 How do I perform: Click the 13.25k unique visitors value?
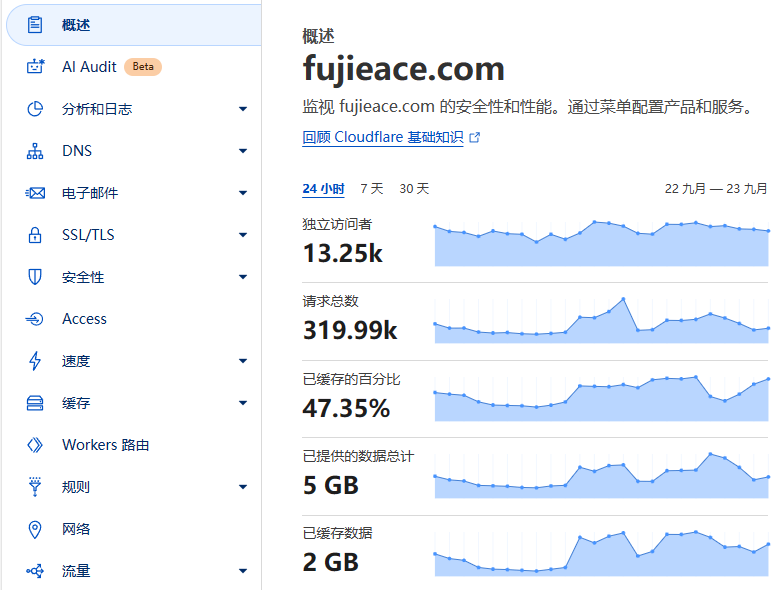tap(343, 253)
